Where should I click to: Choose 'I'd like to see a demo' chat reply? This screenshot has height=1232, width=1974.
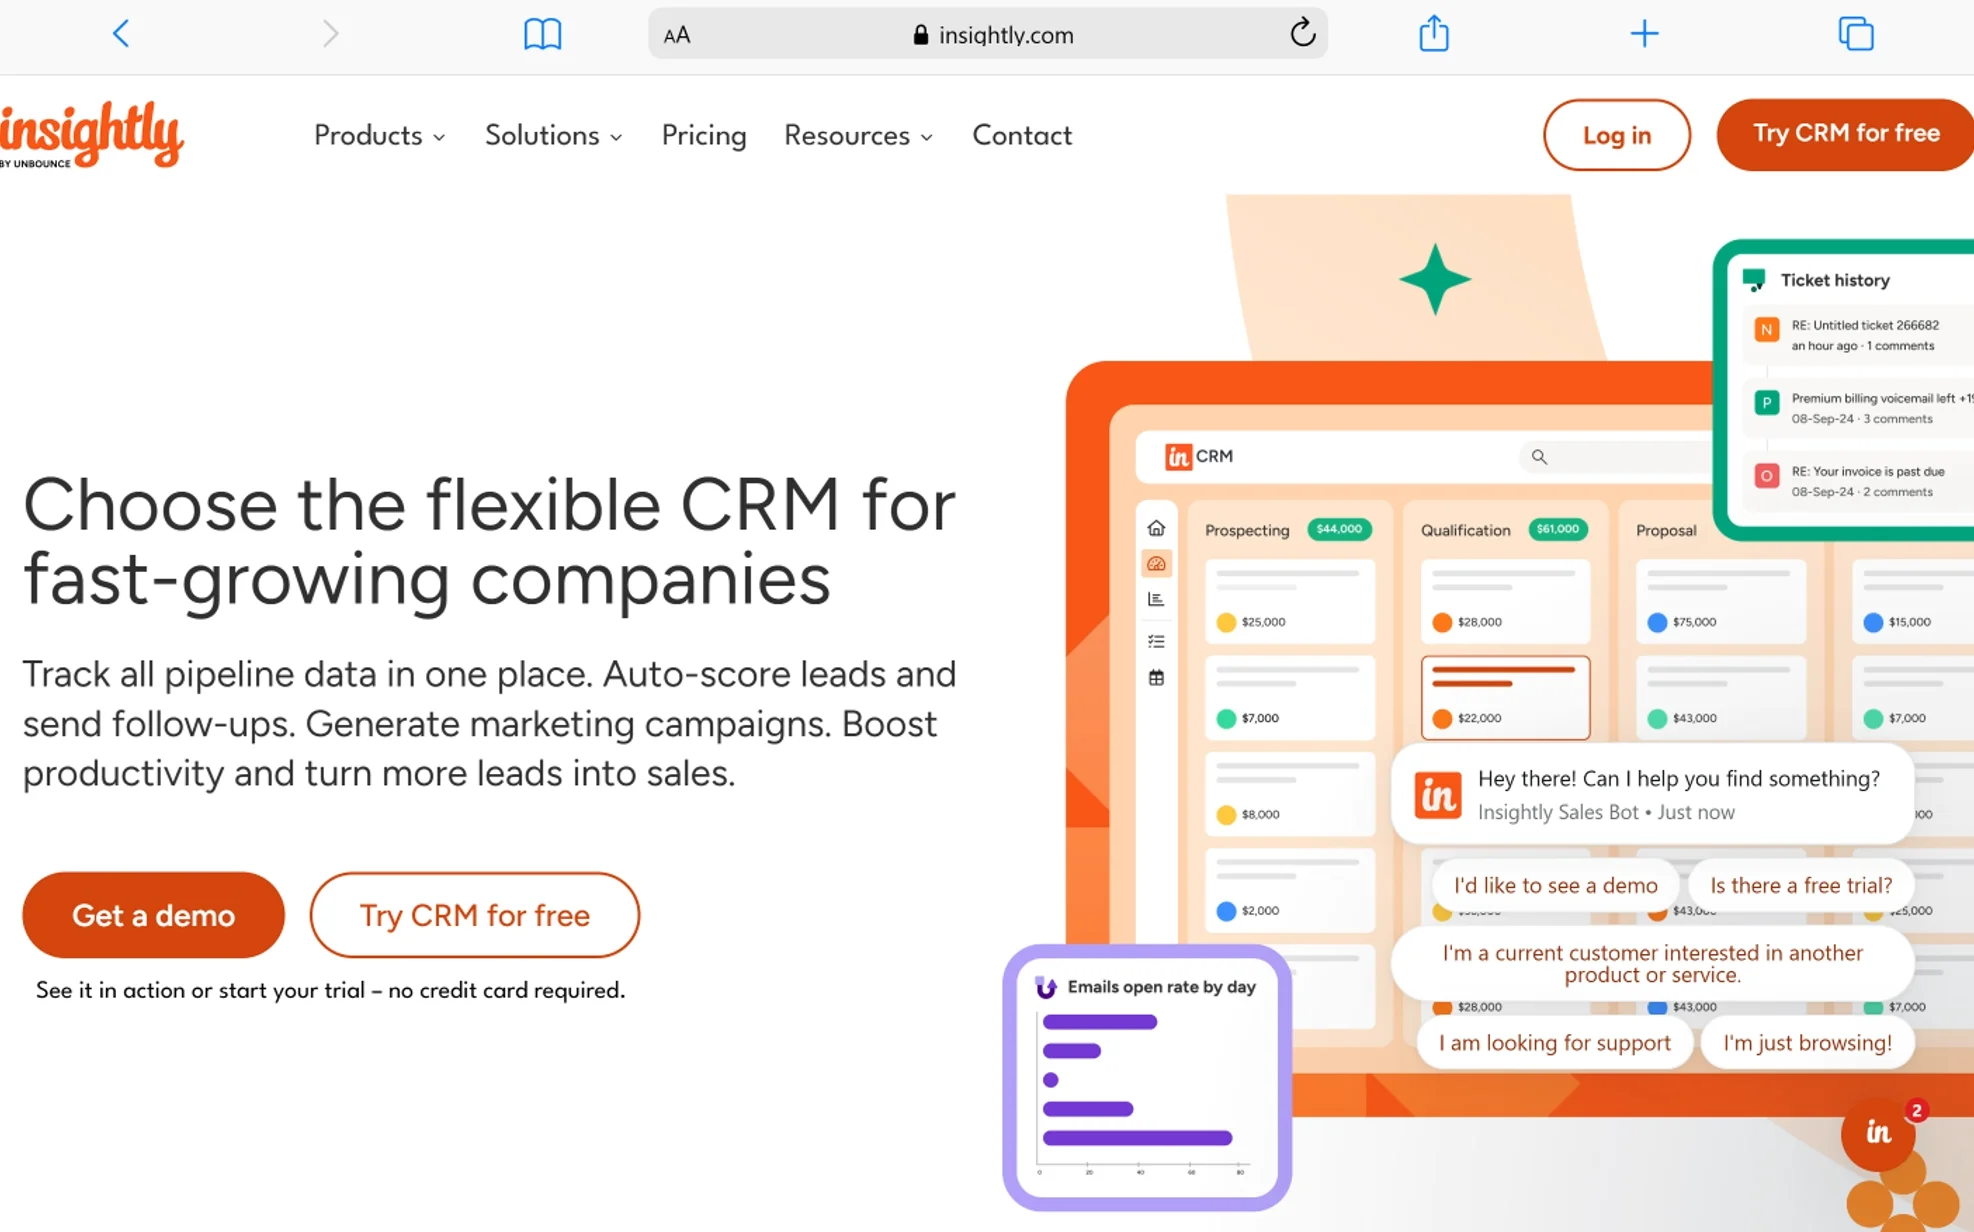coord(1555,885)
